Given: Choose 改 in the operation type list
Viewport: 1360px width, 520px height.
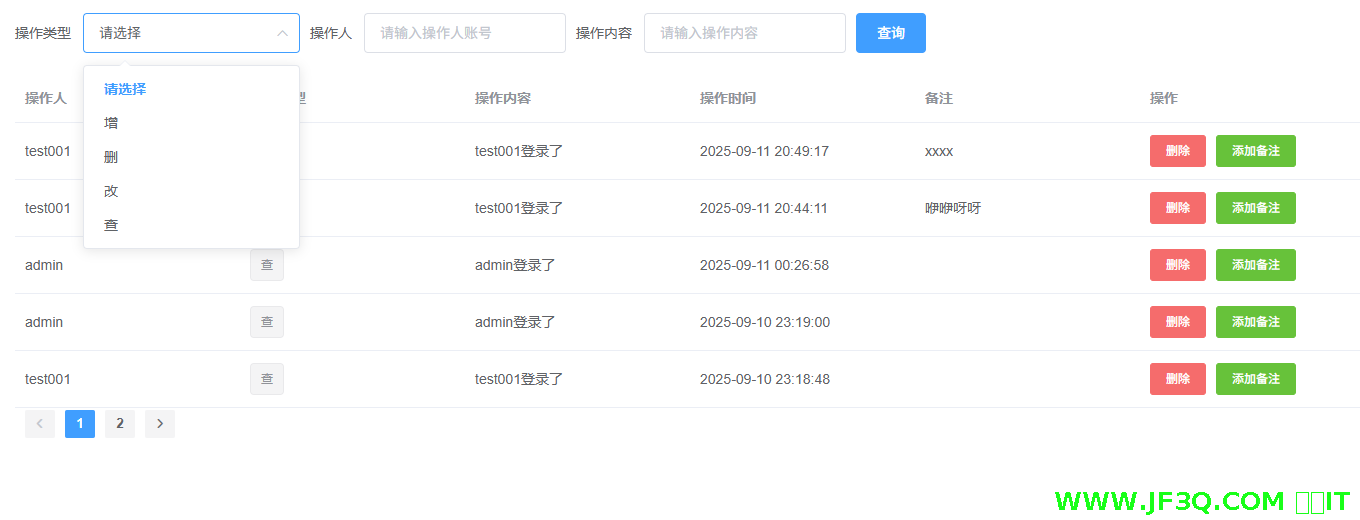Looking at the screenshot, I should point(111,191).
